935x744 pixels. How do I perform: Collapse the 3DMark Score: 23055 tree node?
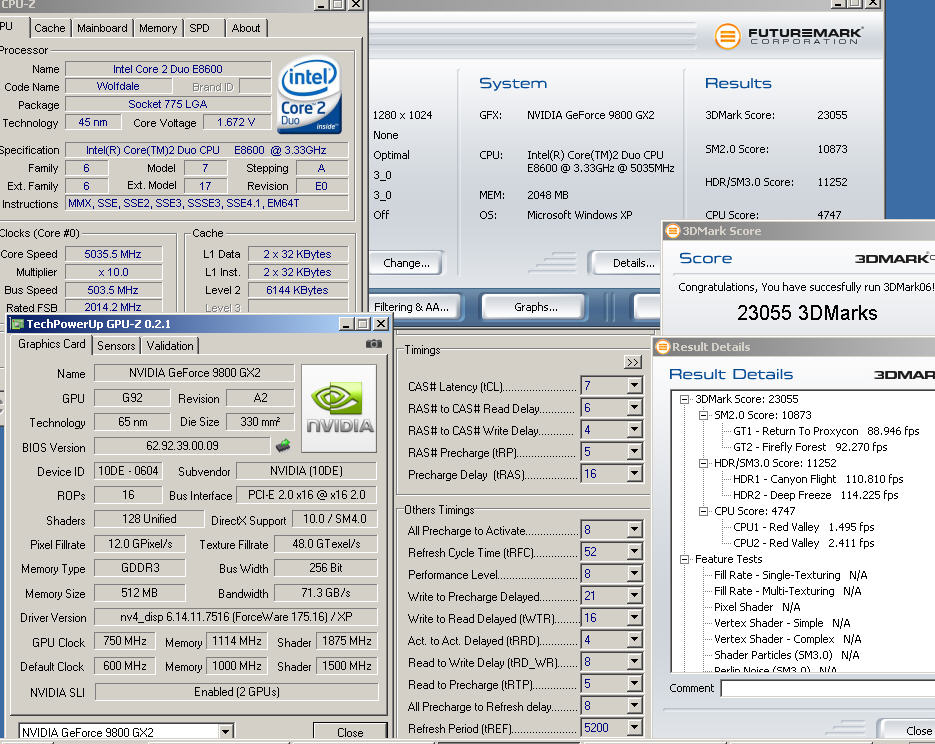(685, 399)
